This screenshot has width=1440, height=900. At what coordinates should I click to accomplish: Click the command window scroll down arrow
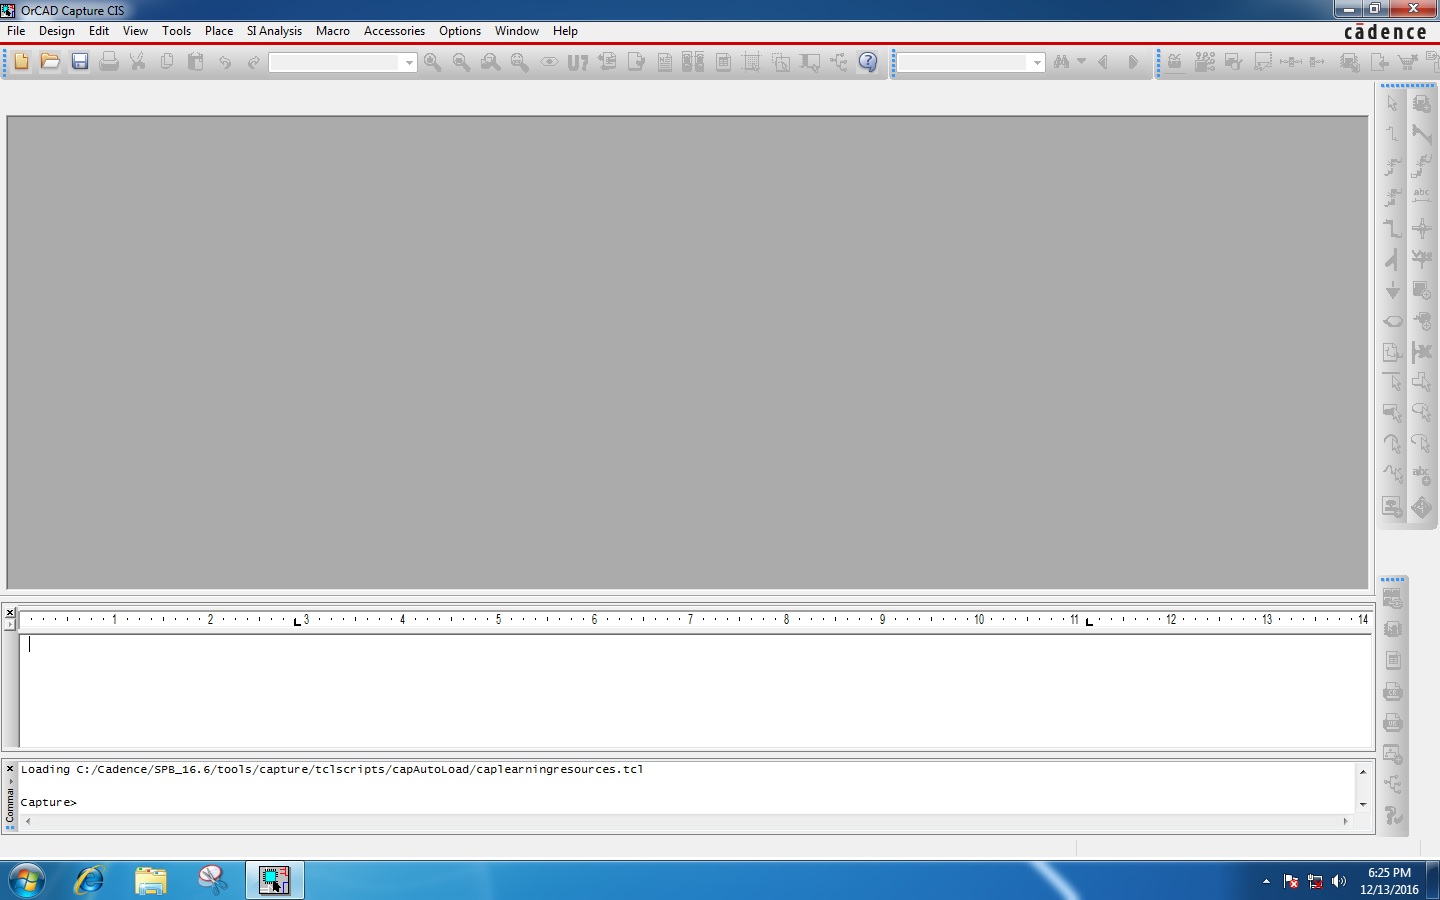(x=1362, y=804)
